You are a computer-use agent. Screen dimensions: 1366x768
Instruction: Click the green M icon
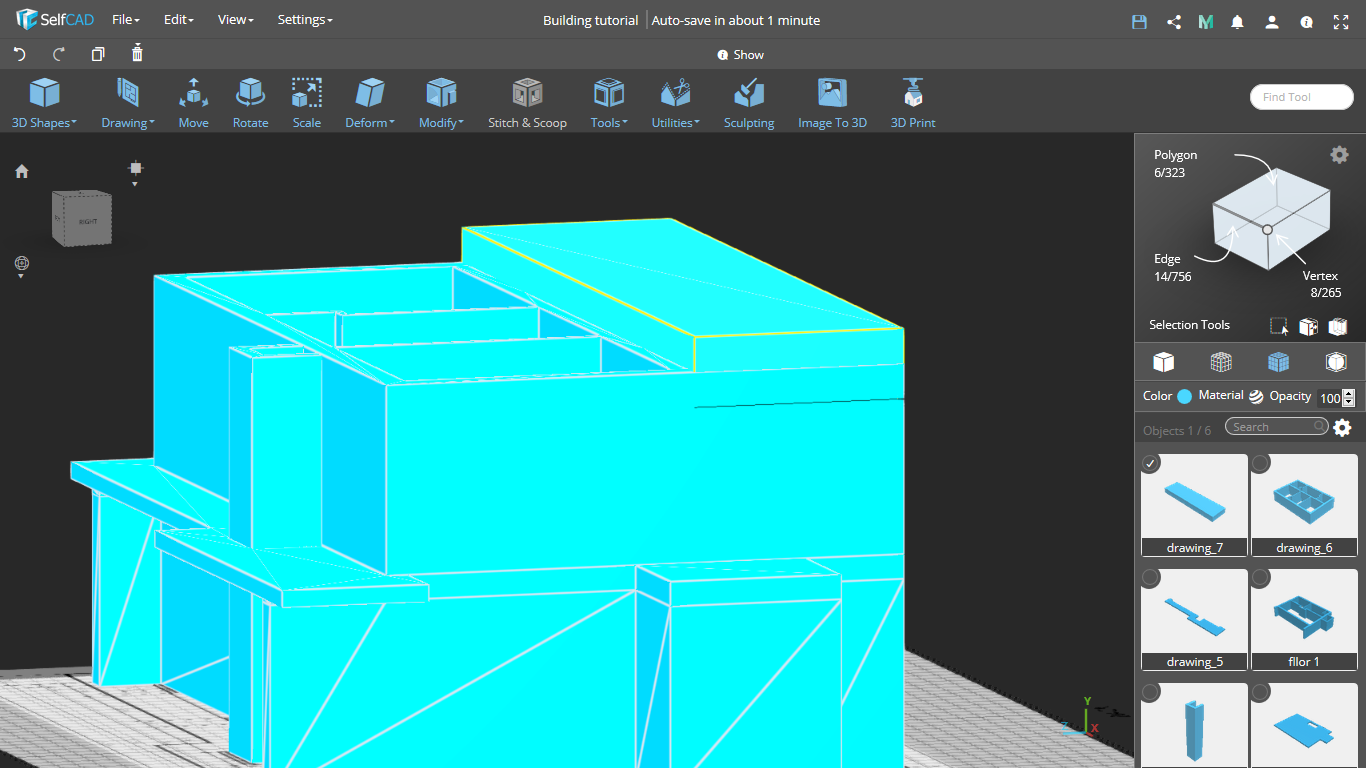(1206, 21)
